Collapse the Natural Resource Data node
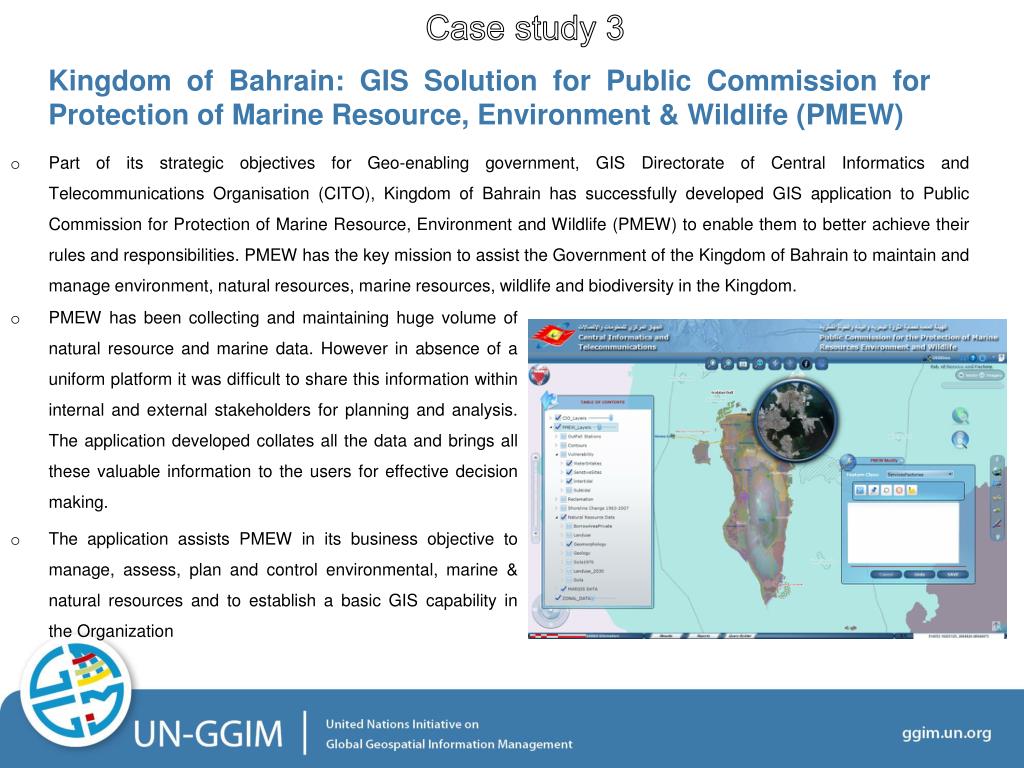Screen dimensions: 1024x768 point(557,517)
